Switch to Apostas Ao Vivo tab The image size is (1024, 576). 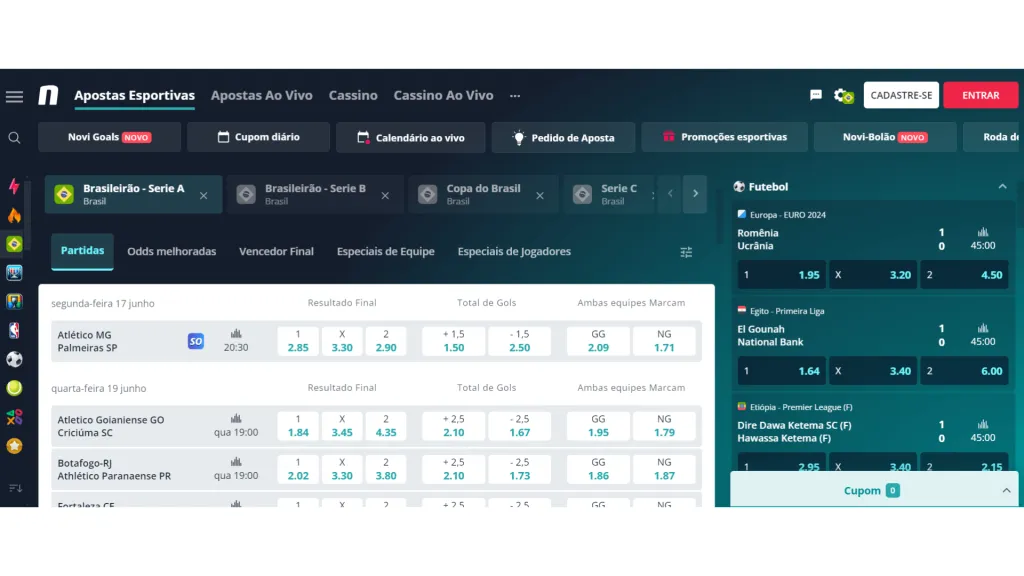click(x=261, y=96)
